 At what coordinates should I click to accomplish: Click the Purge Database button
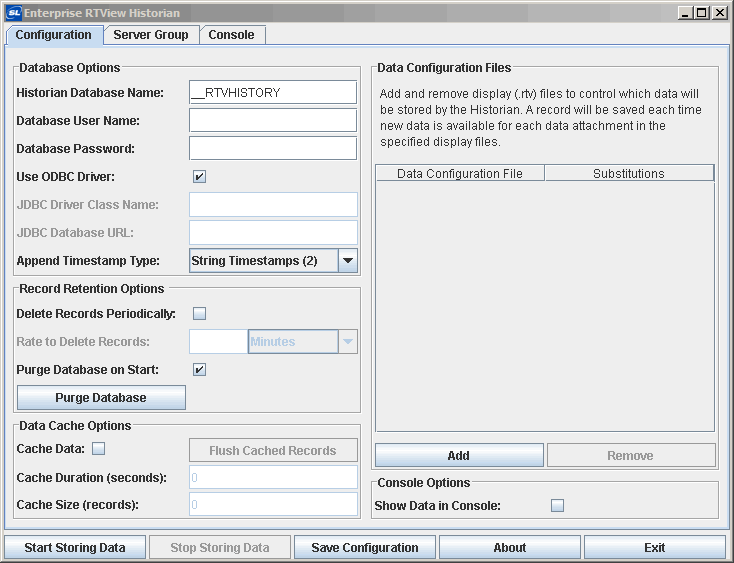coord(101,397)
